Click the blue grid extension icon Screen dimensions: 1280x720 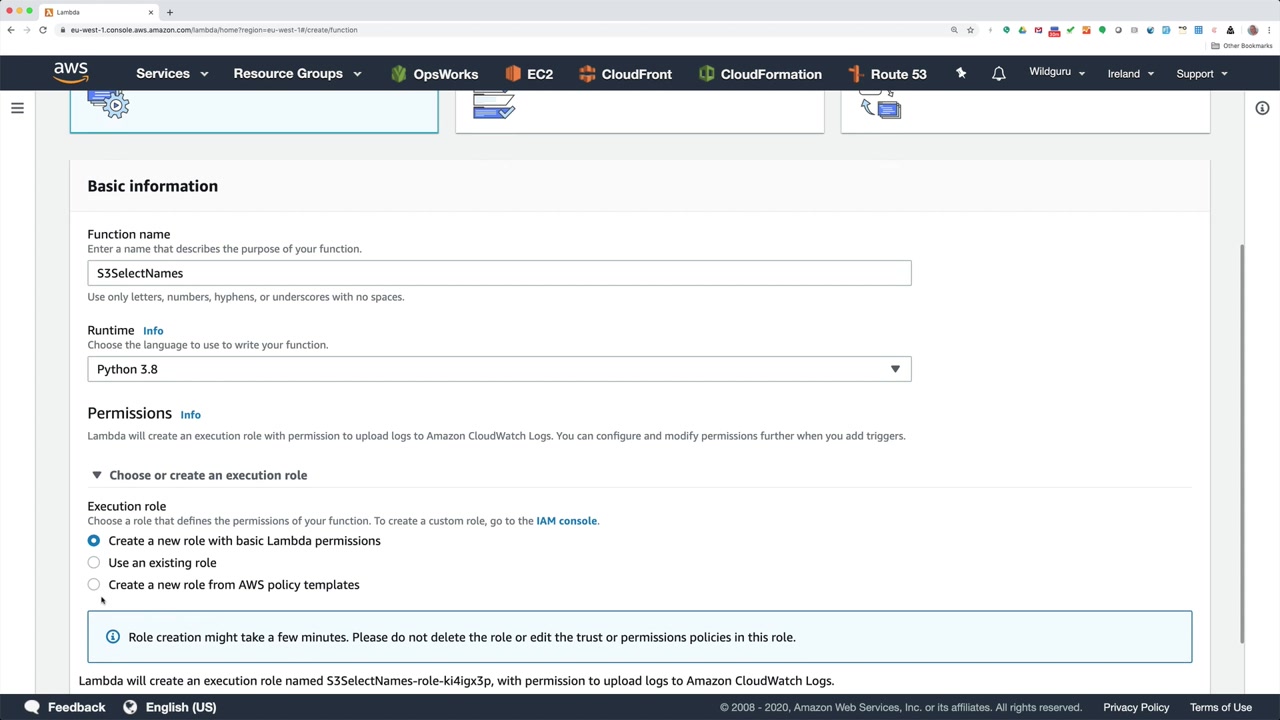(1198, 30)
